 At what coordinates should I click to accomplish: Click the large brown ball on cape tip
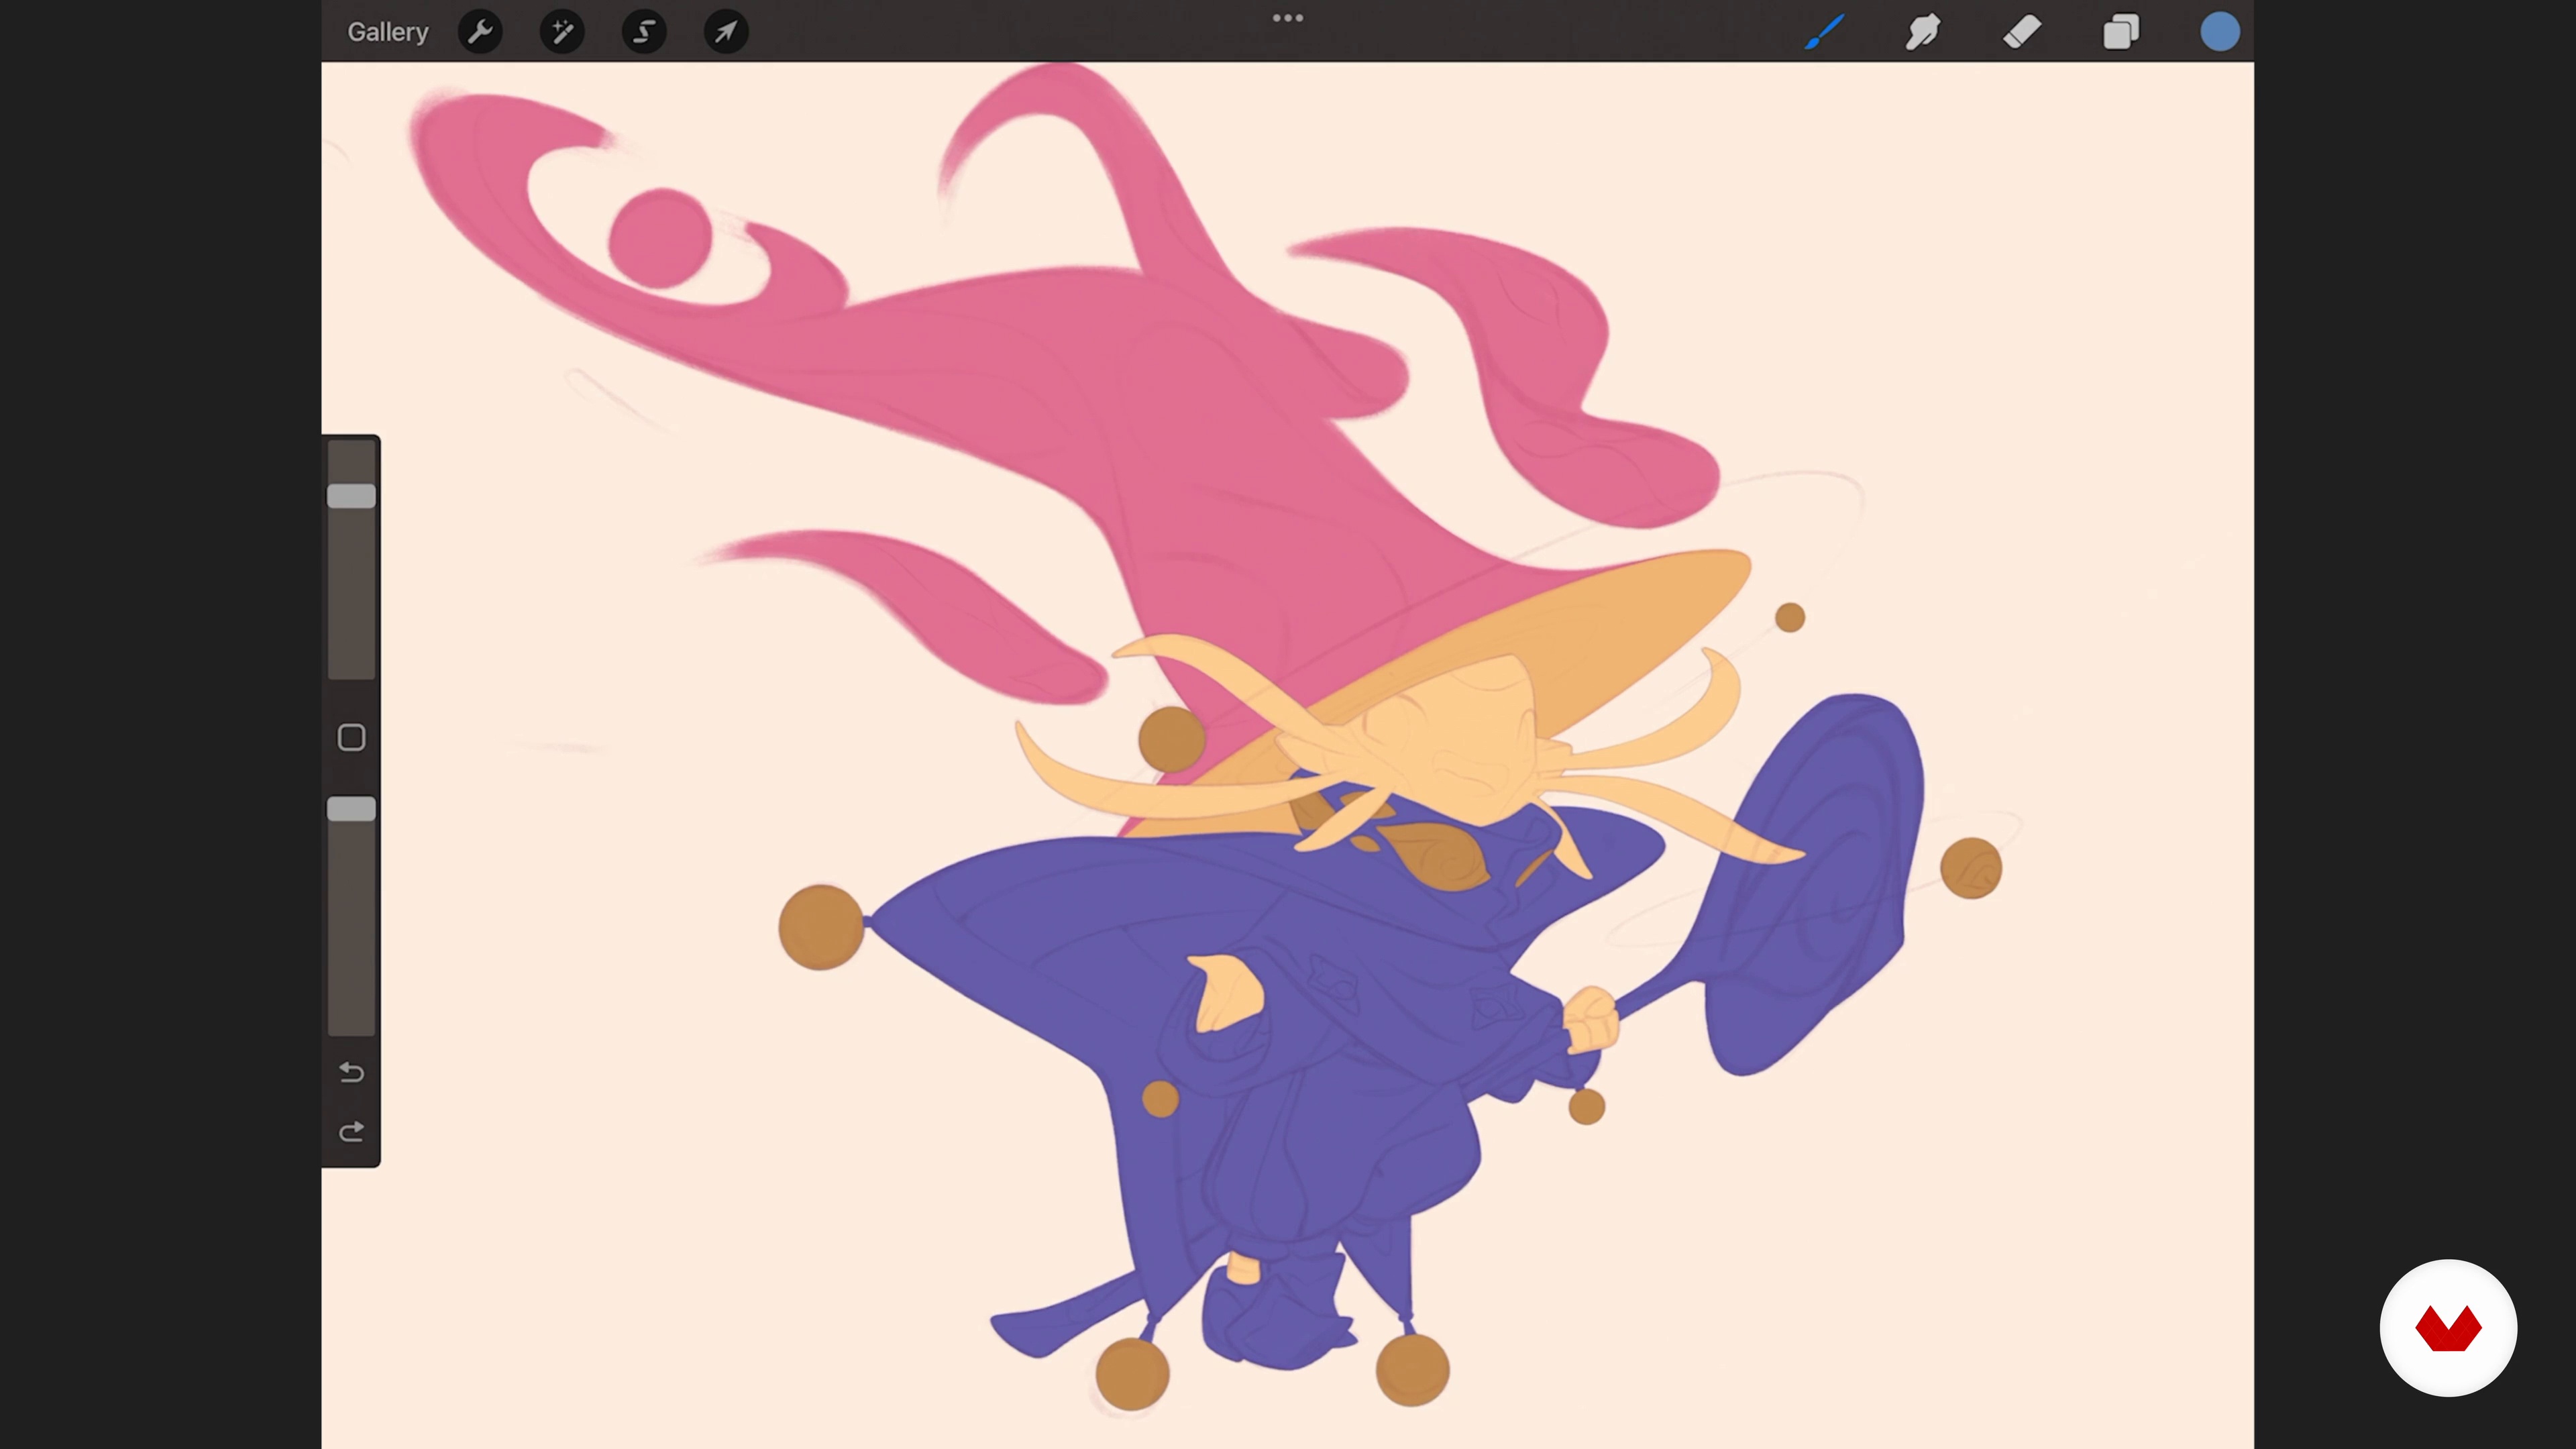(820, 927)
